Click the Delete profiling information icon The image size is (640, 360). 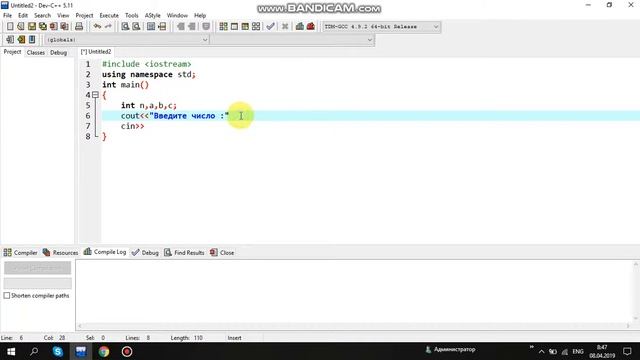tap(311, 27)
